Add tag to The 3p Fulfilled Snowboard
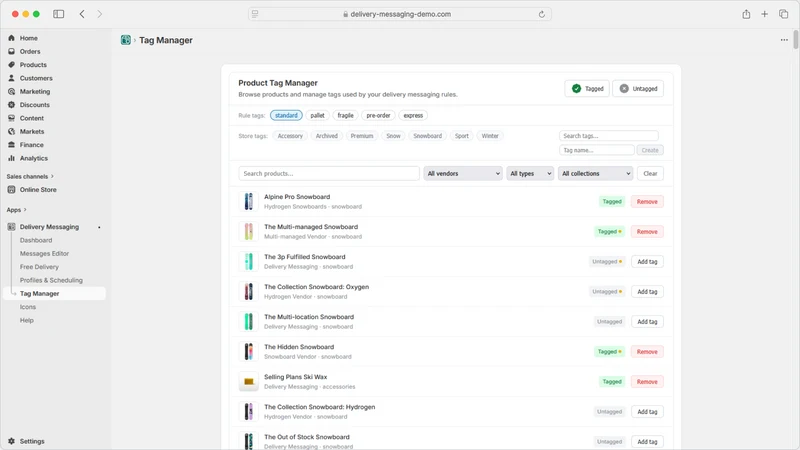The image size is (800, 450). pyautogui.click(x=647, y=262)
